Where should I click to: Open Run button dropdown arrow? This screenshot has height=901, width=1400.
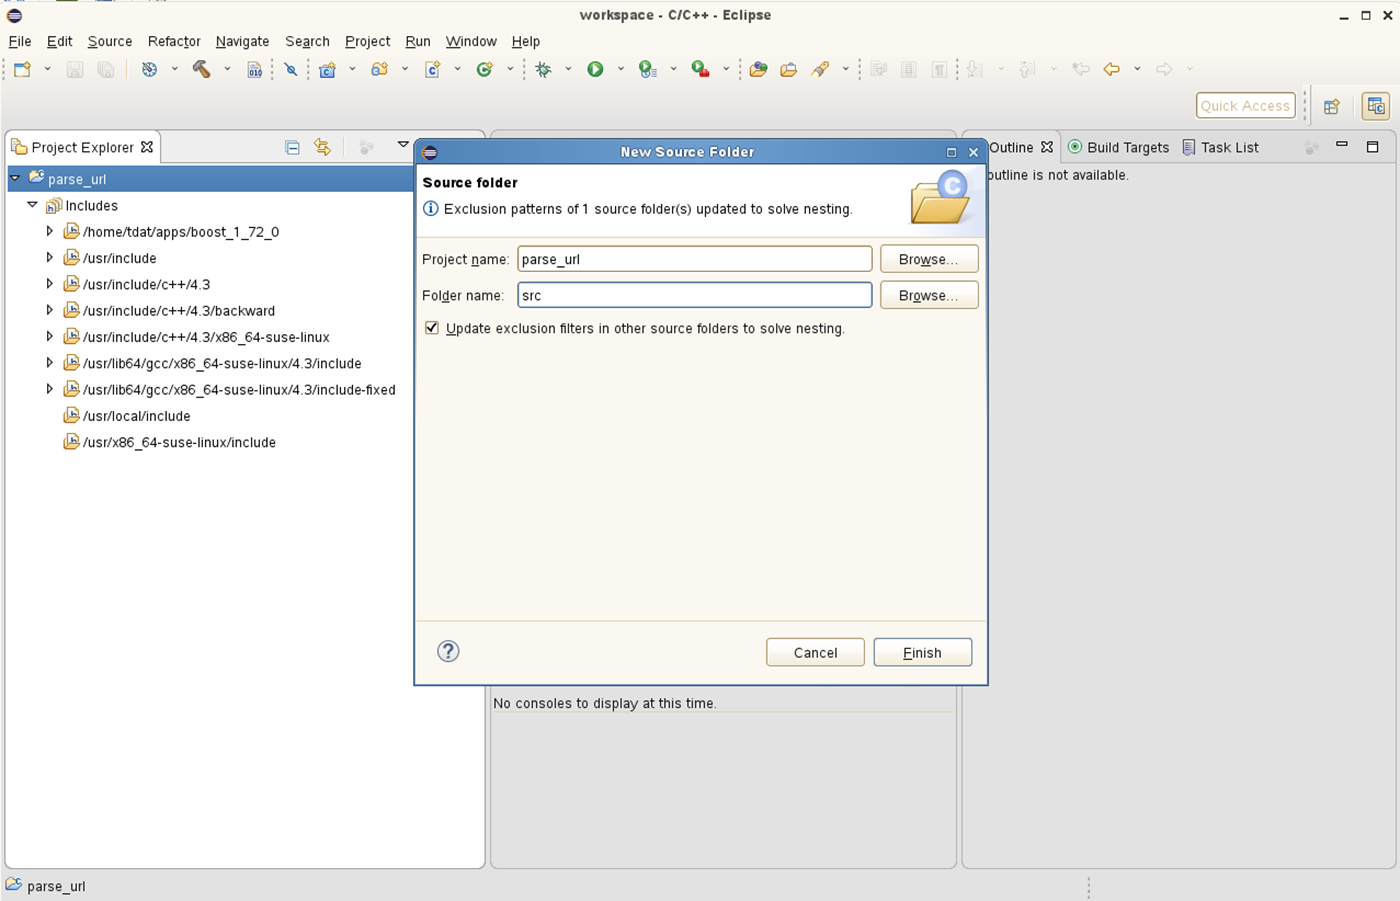[x=620, y=69]
